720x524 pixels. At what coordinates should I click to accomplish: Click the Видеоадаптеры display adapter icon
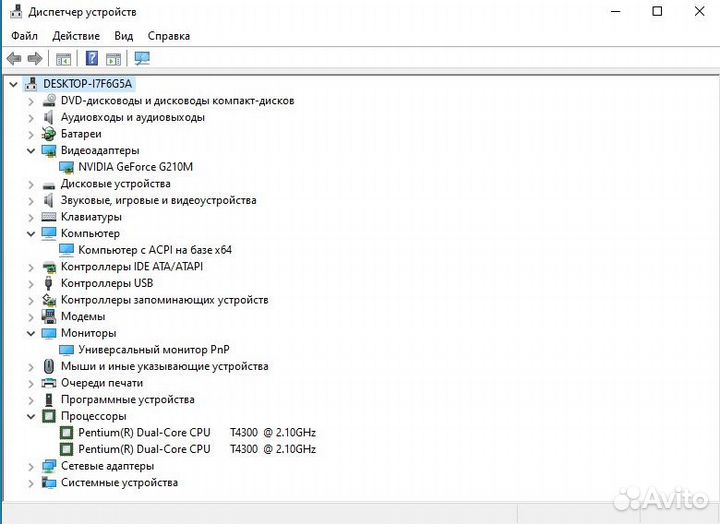pyautogui.click(x=49, y=151)
